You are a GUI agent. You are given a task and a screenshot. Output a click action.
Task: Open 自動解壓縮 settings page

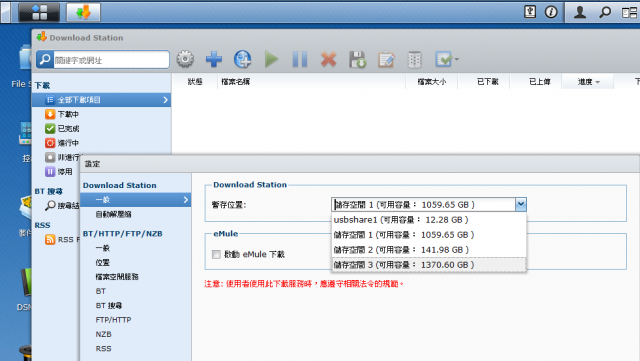[113, 214]
